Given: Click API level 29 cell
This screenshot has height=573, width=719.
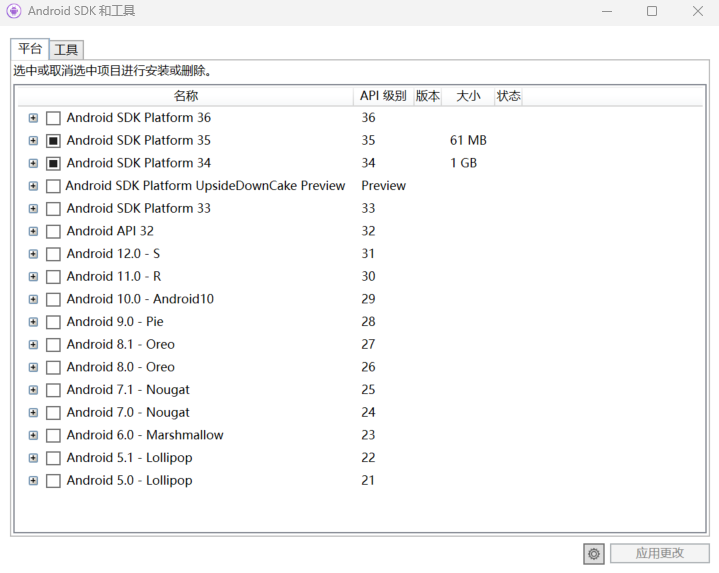Looking at the screenshot, I should [368, 299].
